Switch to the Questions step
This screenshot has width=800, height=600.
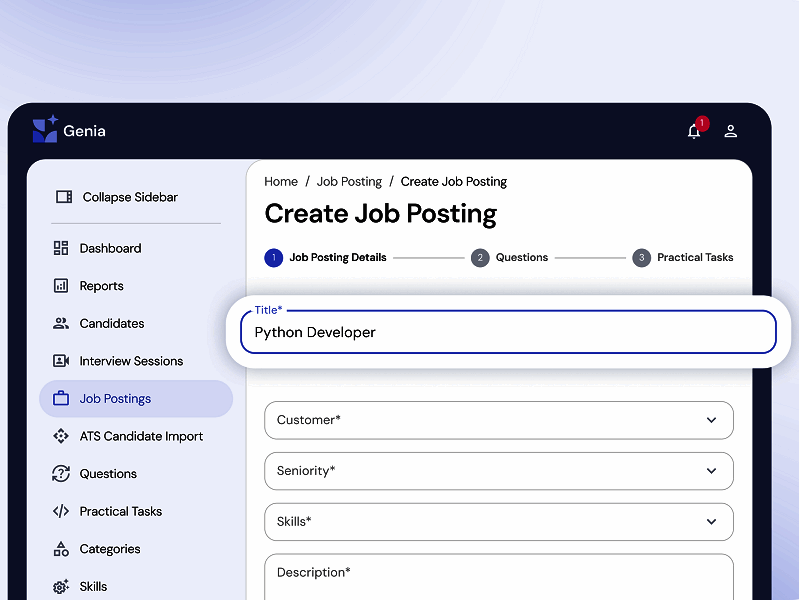[510, 257]
